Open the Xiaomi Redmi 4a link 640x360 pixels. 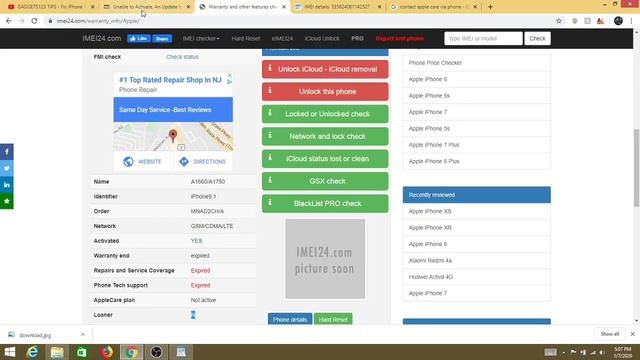430,260
